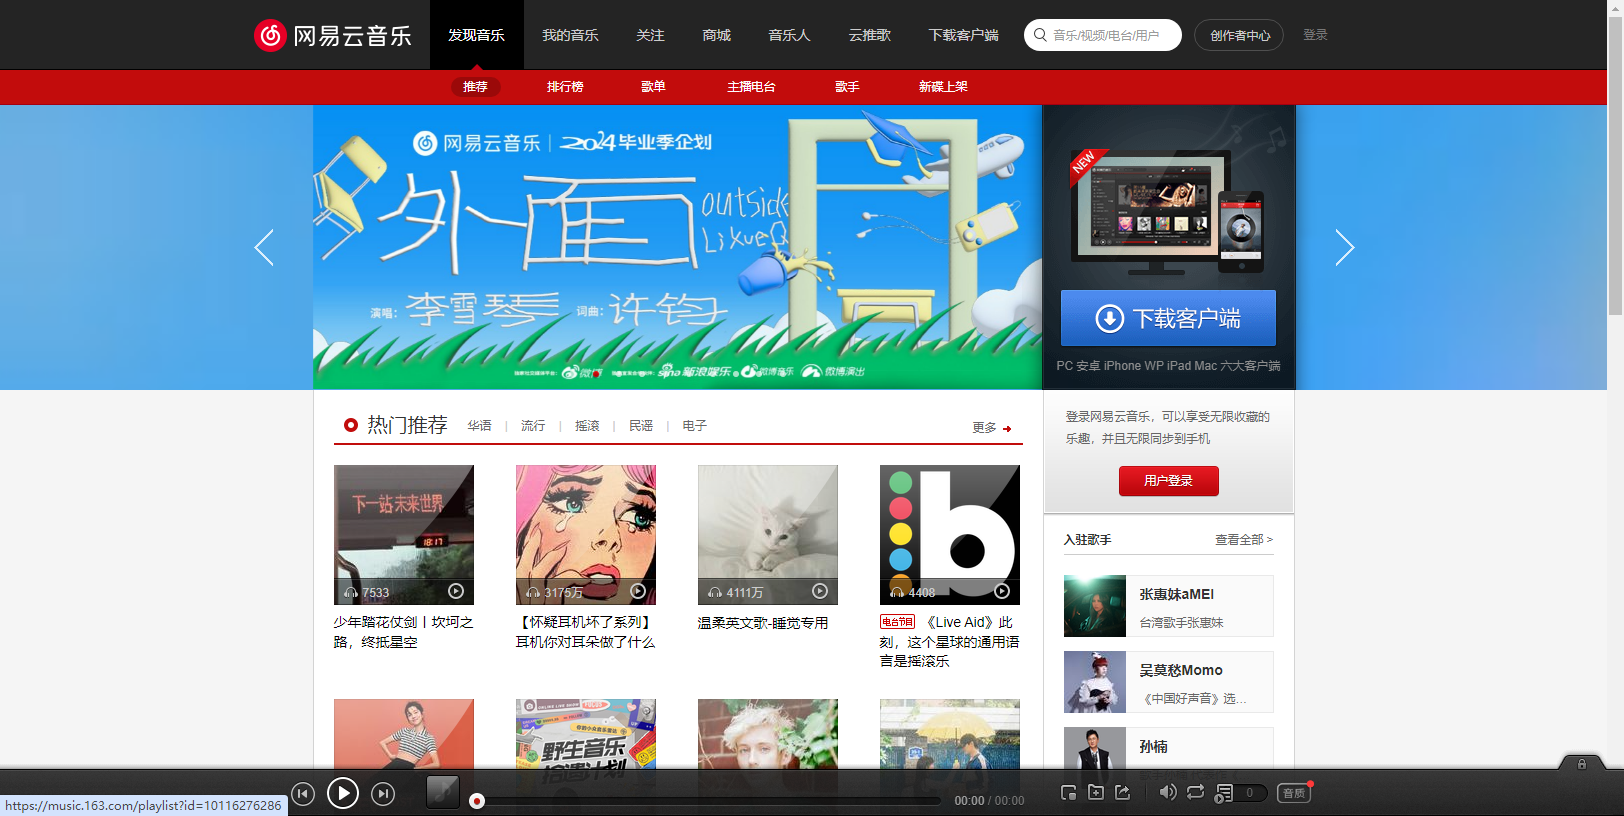Open 孙楠 artist entry
1624x816 pixels.
tap(1169, 750)
